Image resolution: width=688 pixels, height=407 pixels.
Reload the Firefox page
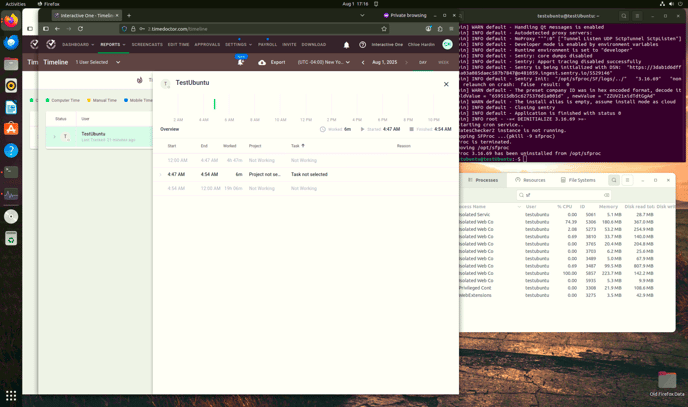coord(80,29)
